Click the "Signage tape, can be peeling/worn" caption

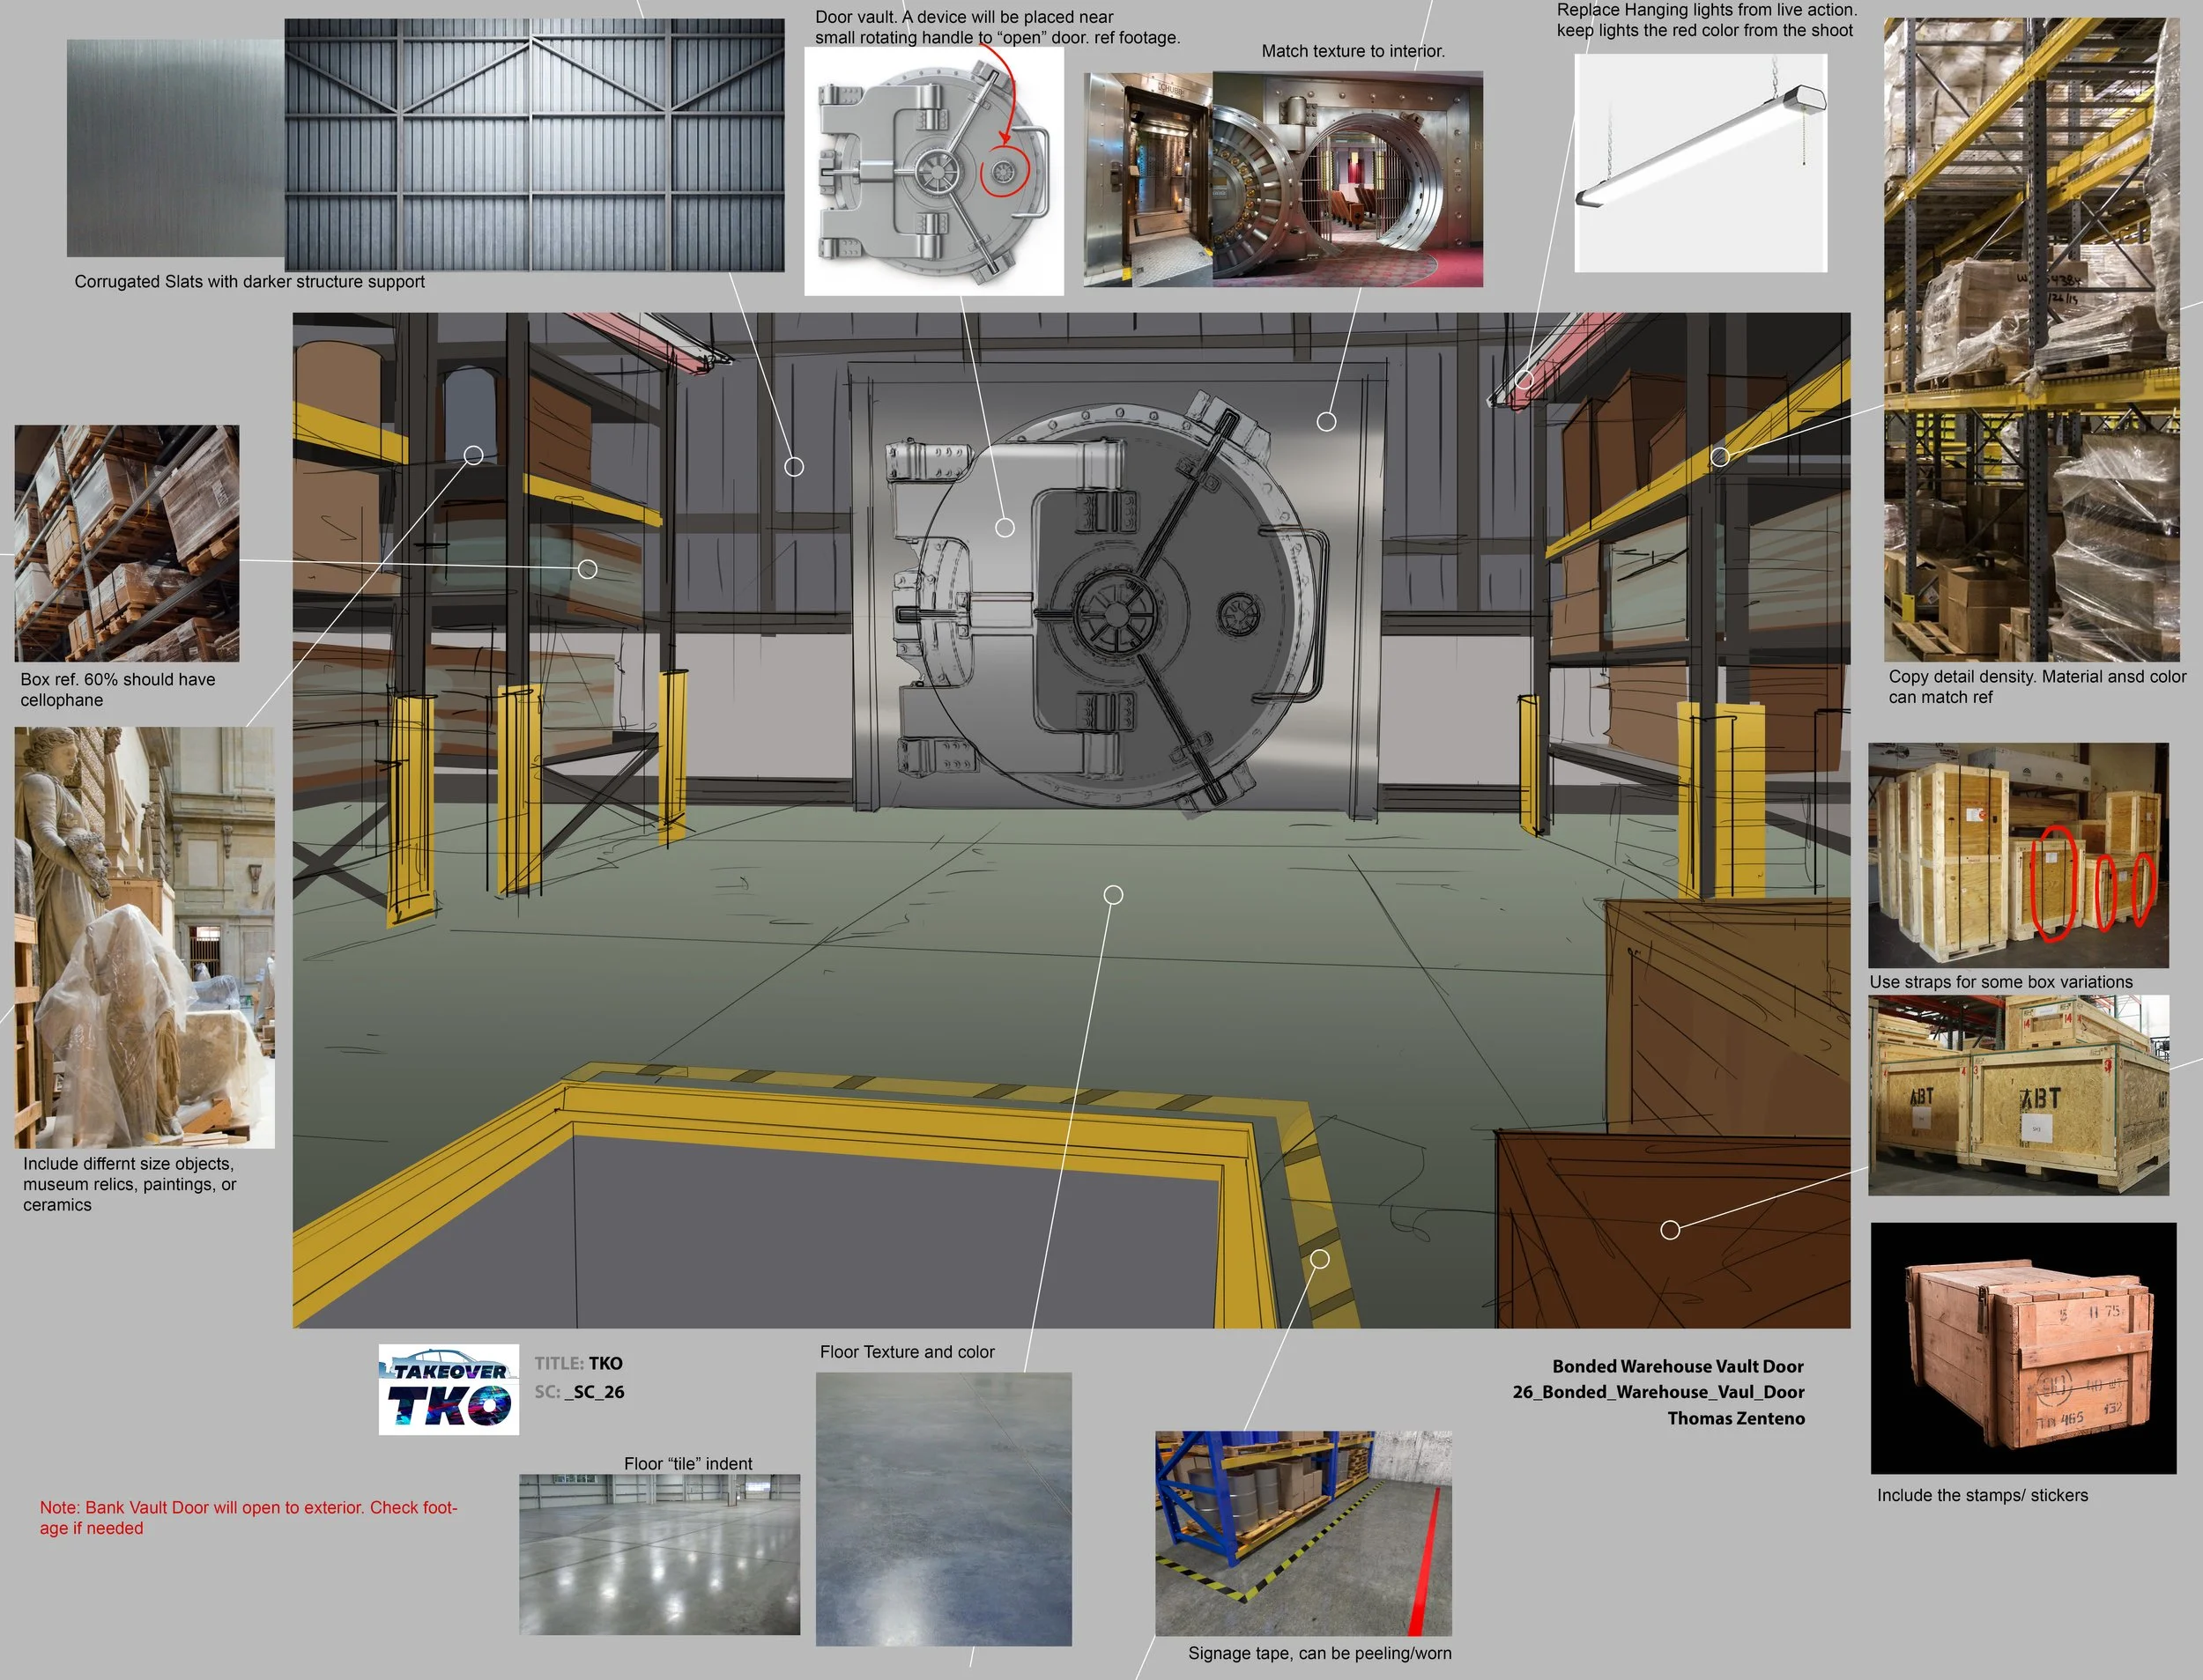click(x=1319, y=1653)
